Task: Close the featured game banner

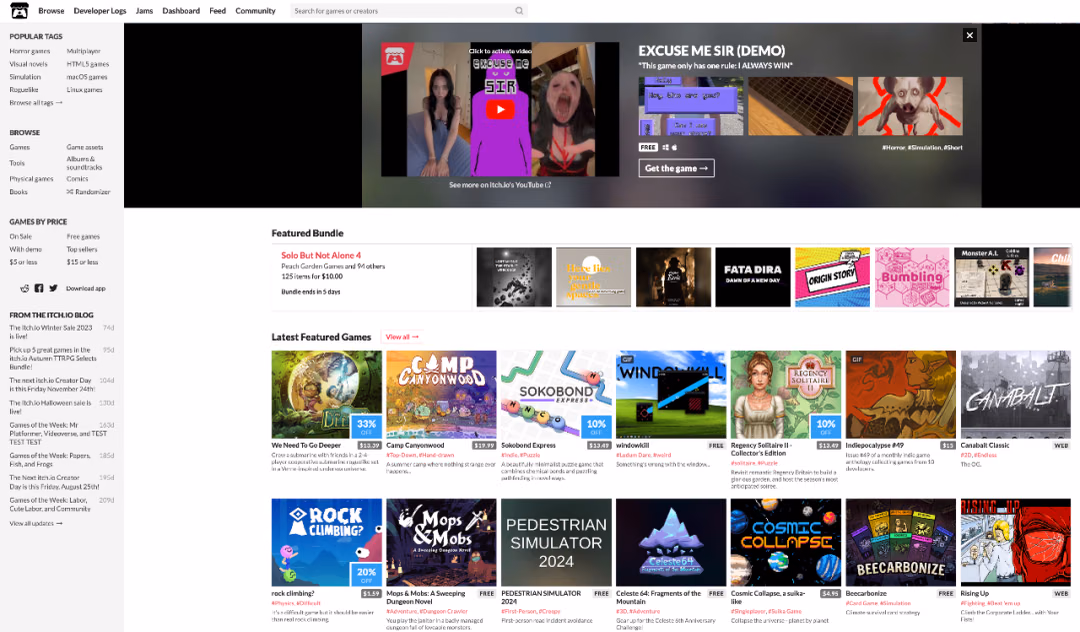Action: point(969,35)
